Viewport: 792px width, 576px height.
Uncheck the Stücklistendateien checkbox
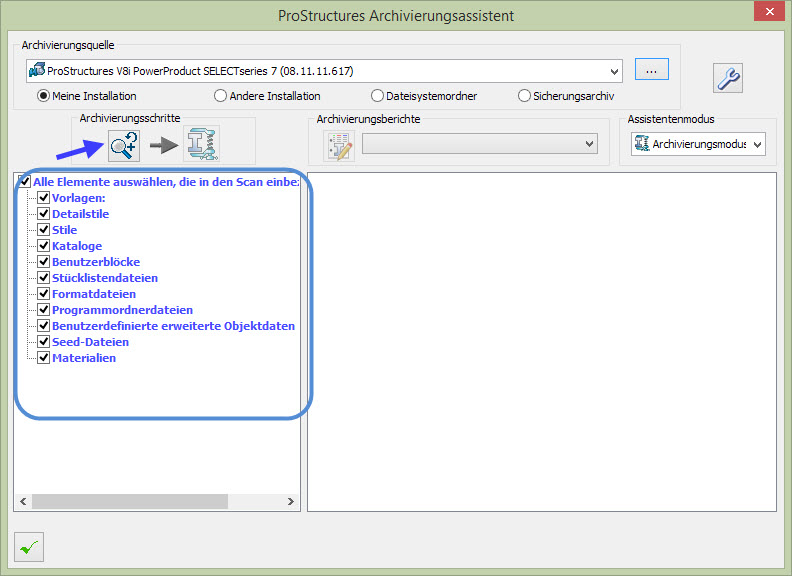43,277
